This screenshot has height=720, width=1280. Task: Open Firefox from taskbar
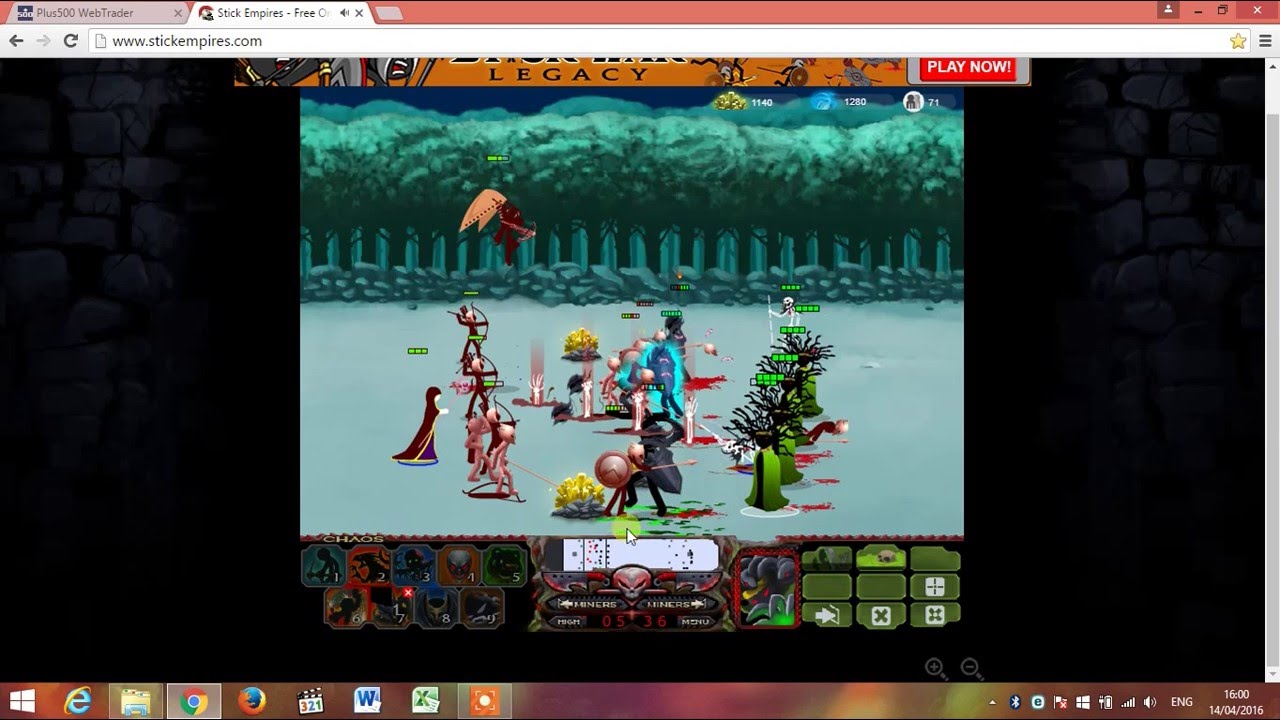[x=252, y=701]
